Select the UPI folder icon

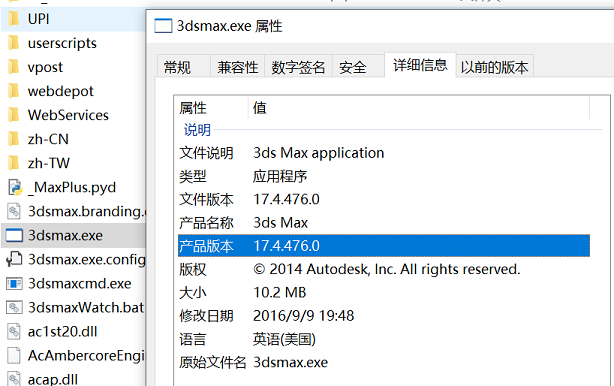click(x=13, y=19)
